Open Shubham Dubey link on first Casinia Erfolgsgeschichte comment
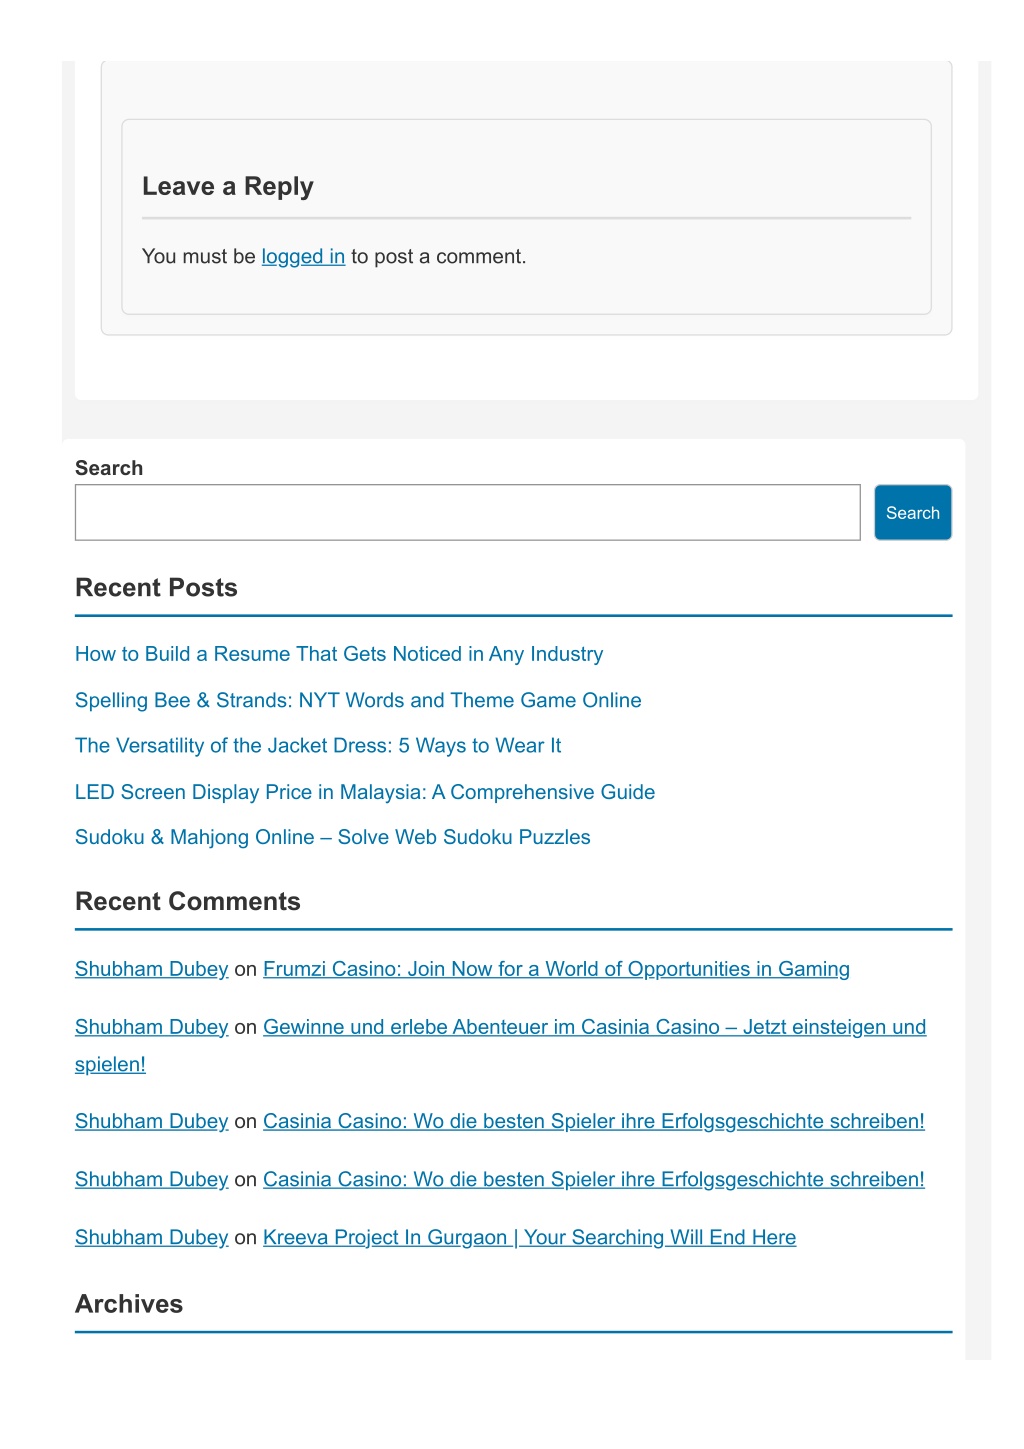Screen dimensions: 1024x1449 pos(152,1122)
